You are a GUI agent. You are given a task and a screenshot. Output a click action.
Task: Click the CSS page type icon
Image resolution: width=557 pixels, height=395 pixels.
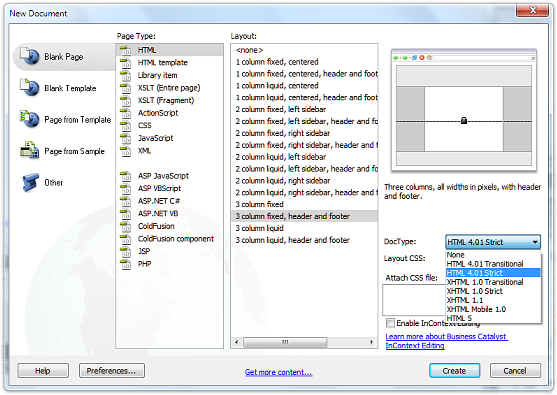[125, 125]
